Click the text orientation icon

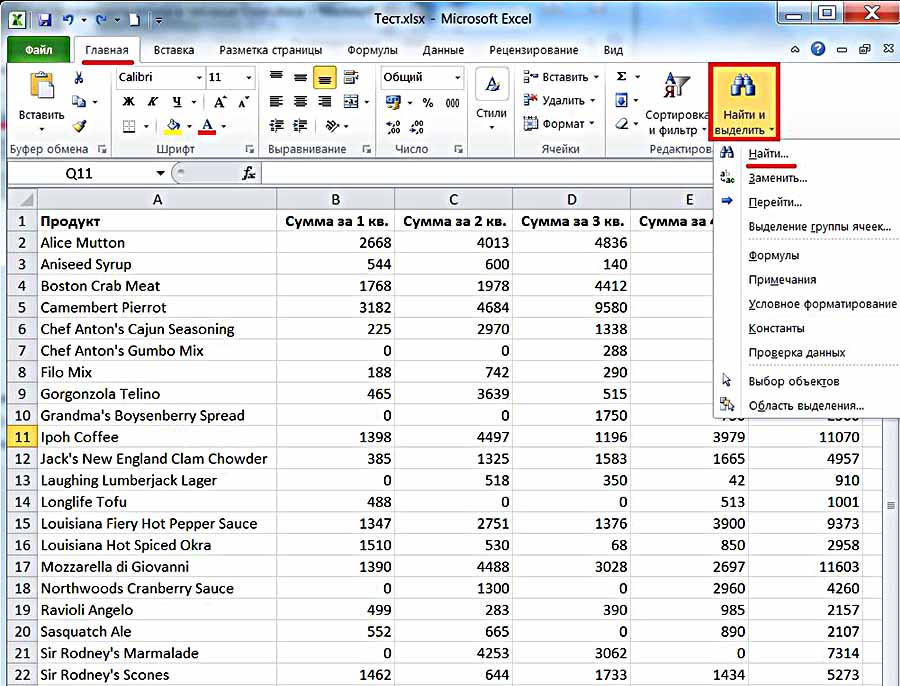coord(332,126)
